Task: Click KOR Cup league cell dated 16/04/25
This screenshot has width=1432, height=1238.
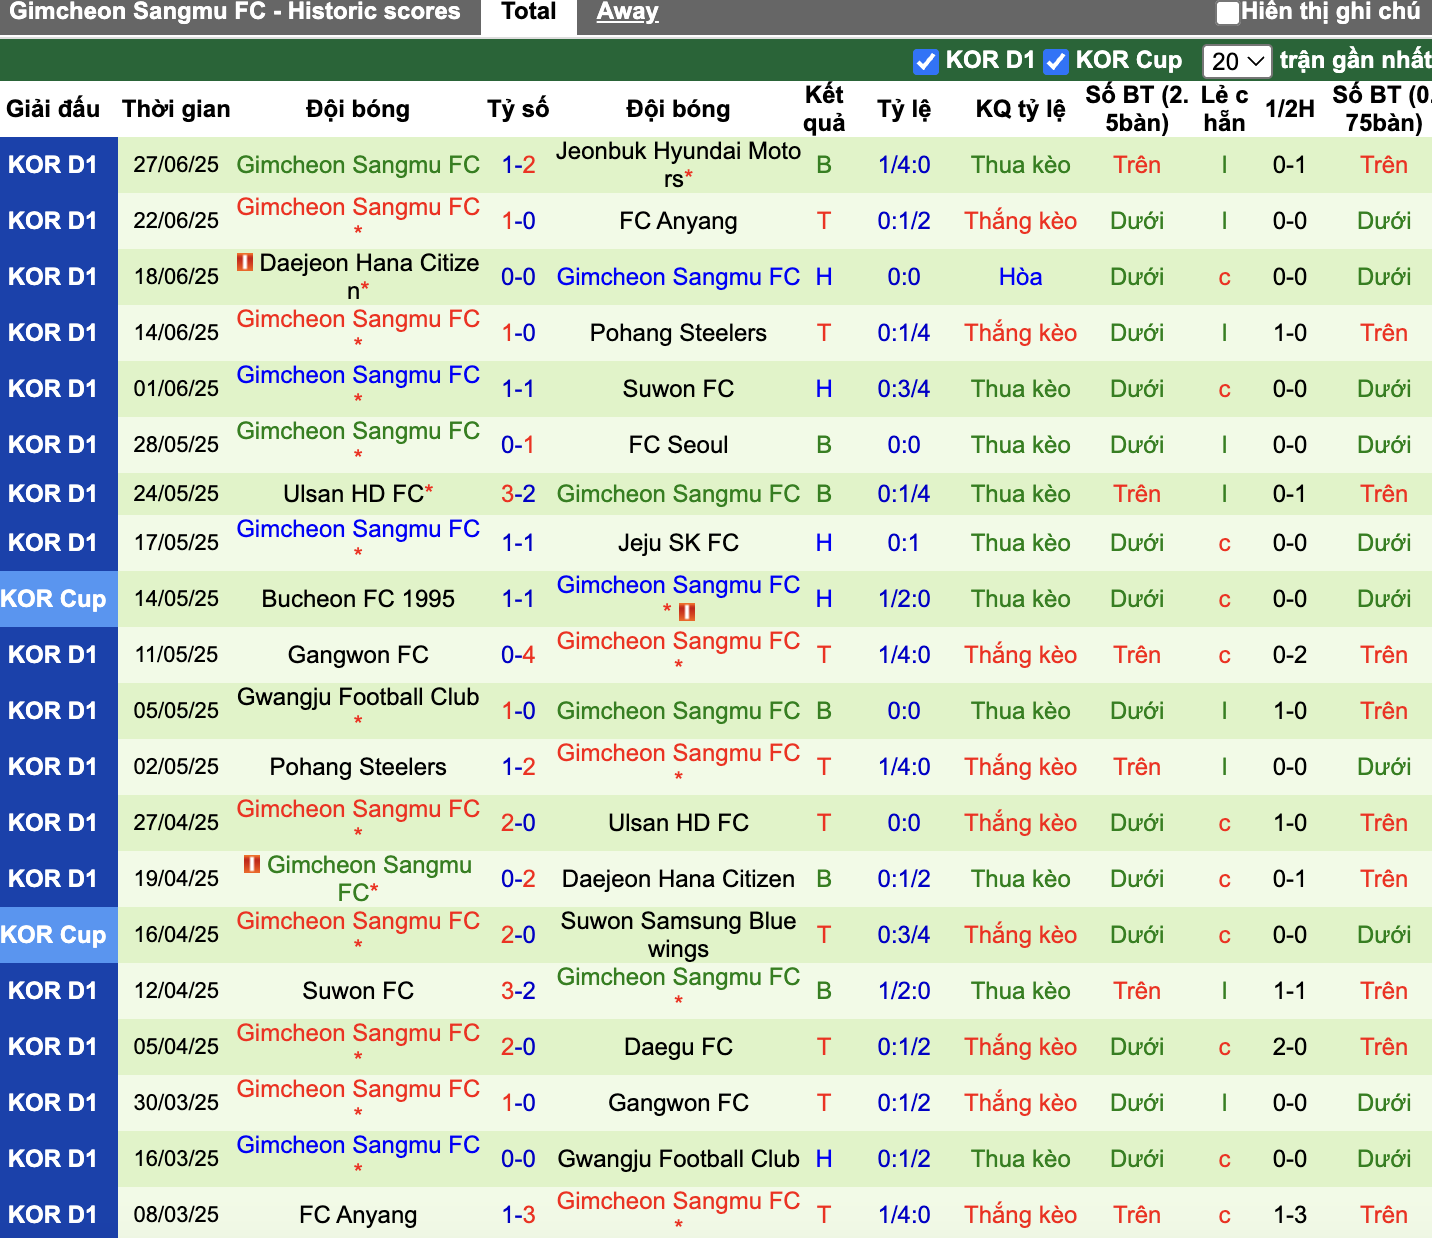Action: 58,935
